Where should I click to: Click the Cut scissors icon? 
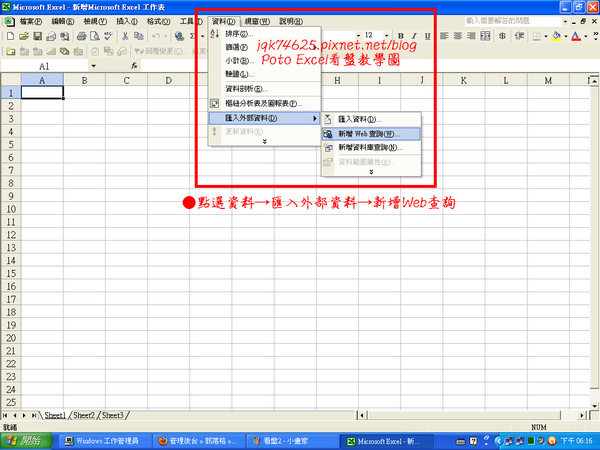[x=125, y=36]
